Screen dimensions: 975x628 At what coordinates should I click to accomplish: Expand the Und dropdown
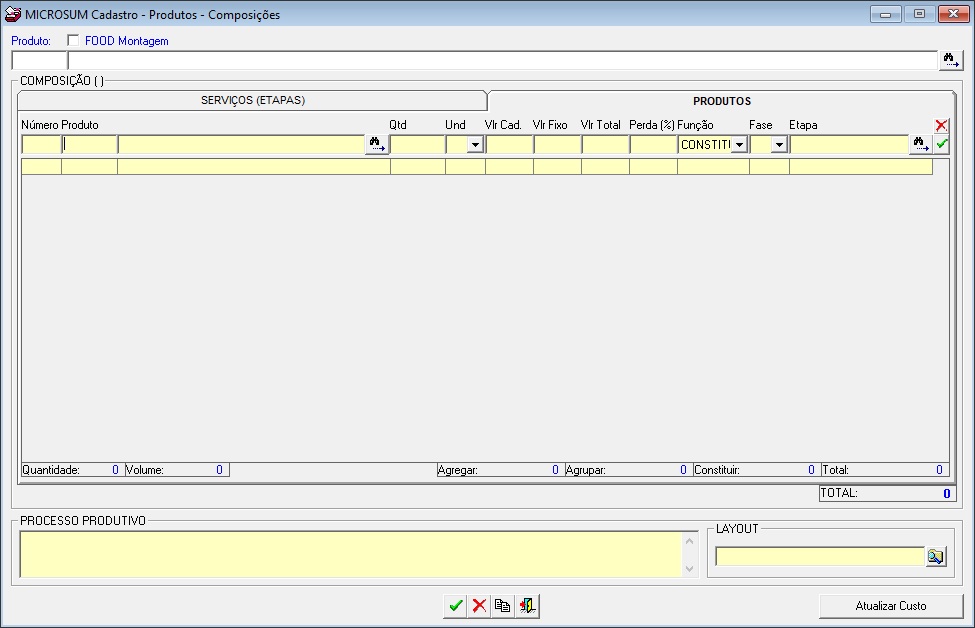tap(475, 145)
